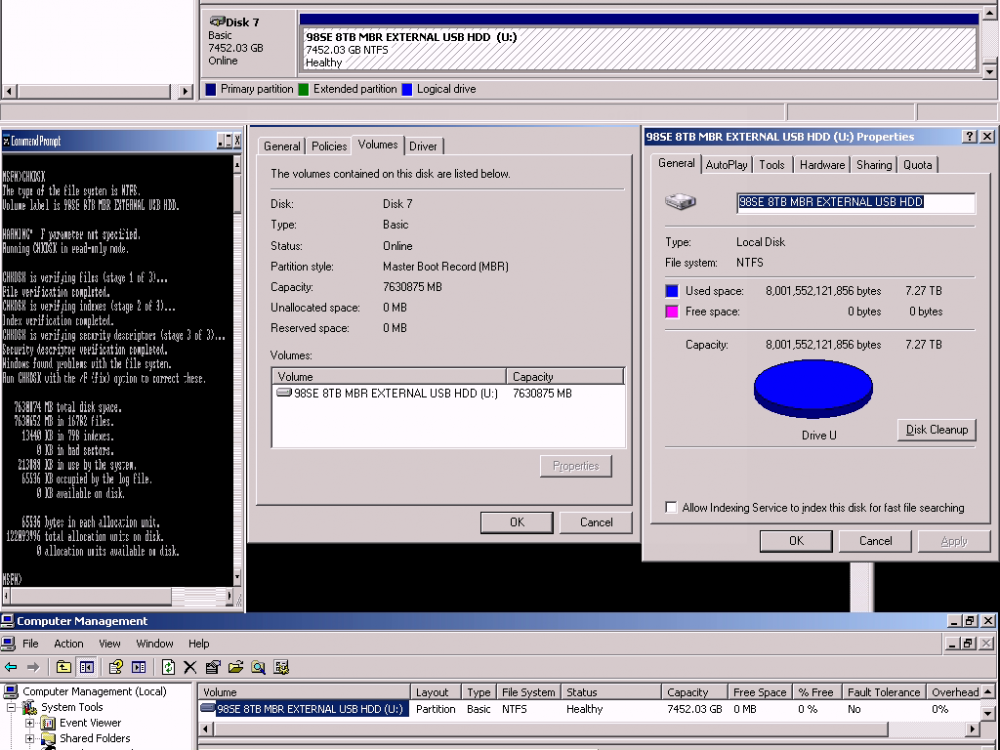The width and height of the screenshot is (1000, 750).
Task: Click the Disk Cleanup button
Action: [936, 430]
